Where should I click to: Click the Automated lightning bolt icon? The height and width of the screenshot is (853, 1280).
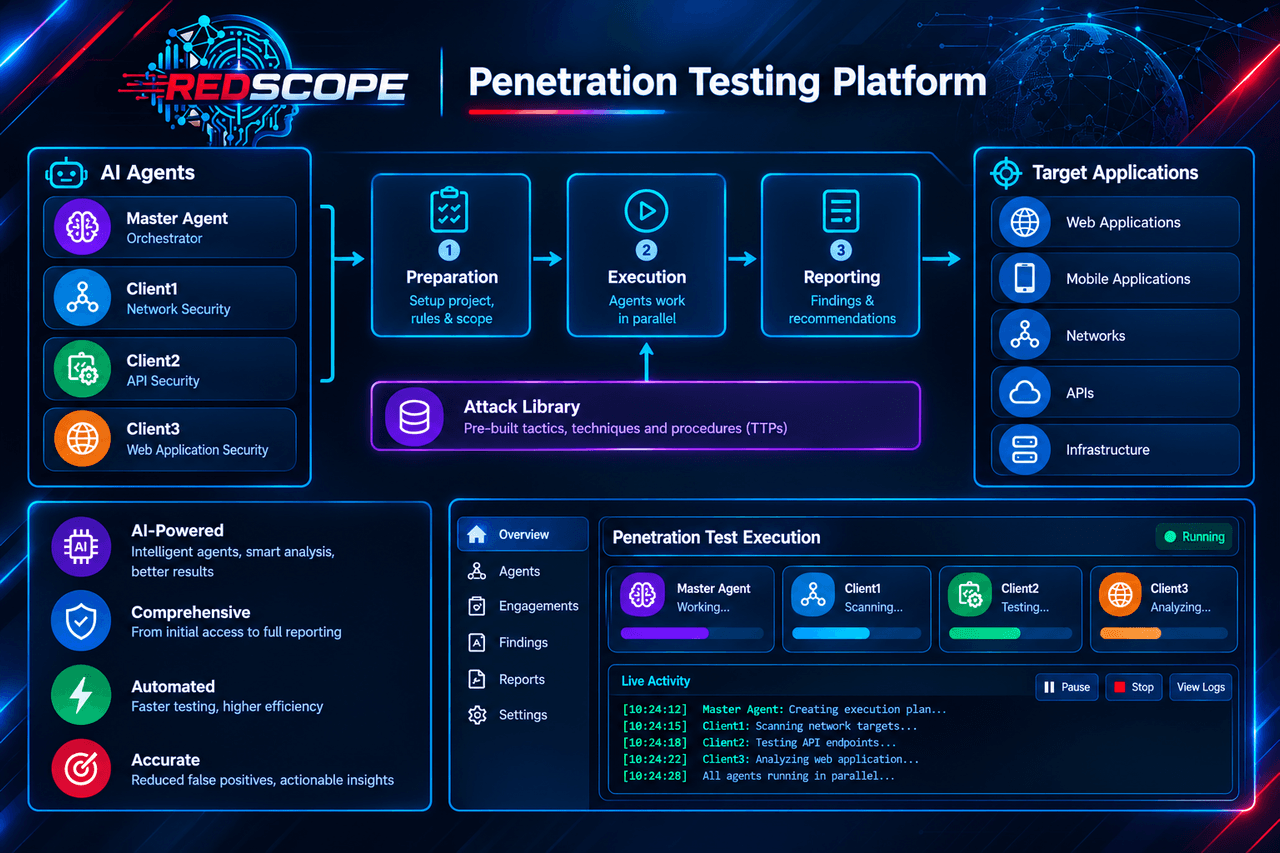[81, 695]
